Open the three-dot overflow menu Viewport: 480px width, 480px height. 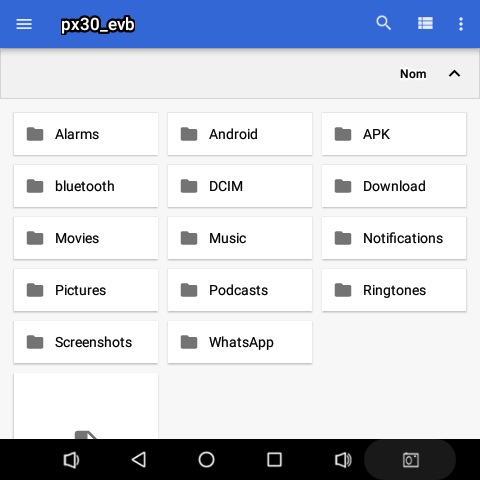click(461, 24)
